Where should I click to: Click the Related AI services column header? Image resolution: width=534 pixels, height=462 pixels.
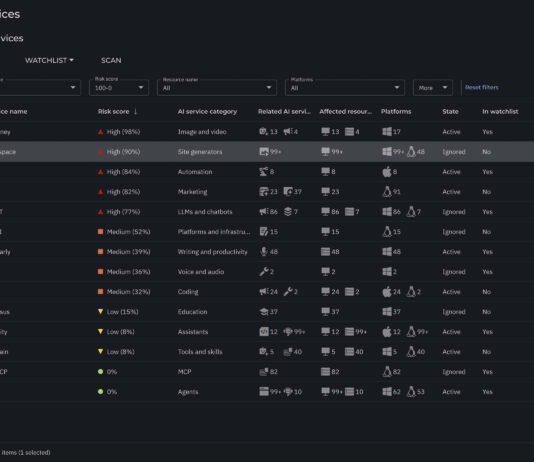[284, 112]
